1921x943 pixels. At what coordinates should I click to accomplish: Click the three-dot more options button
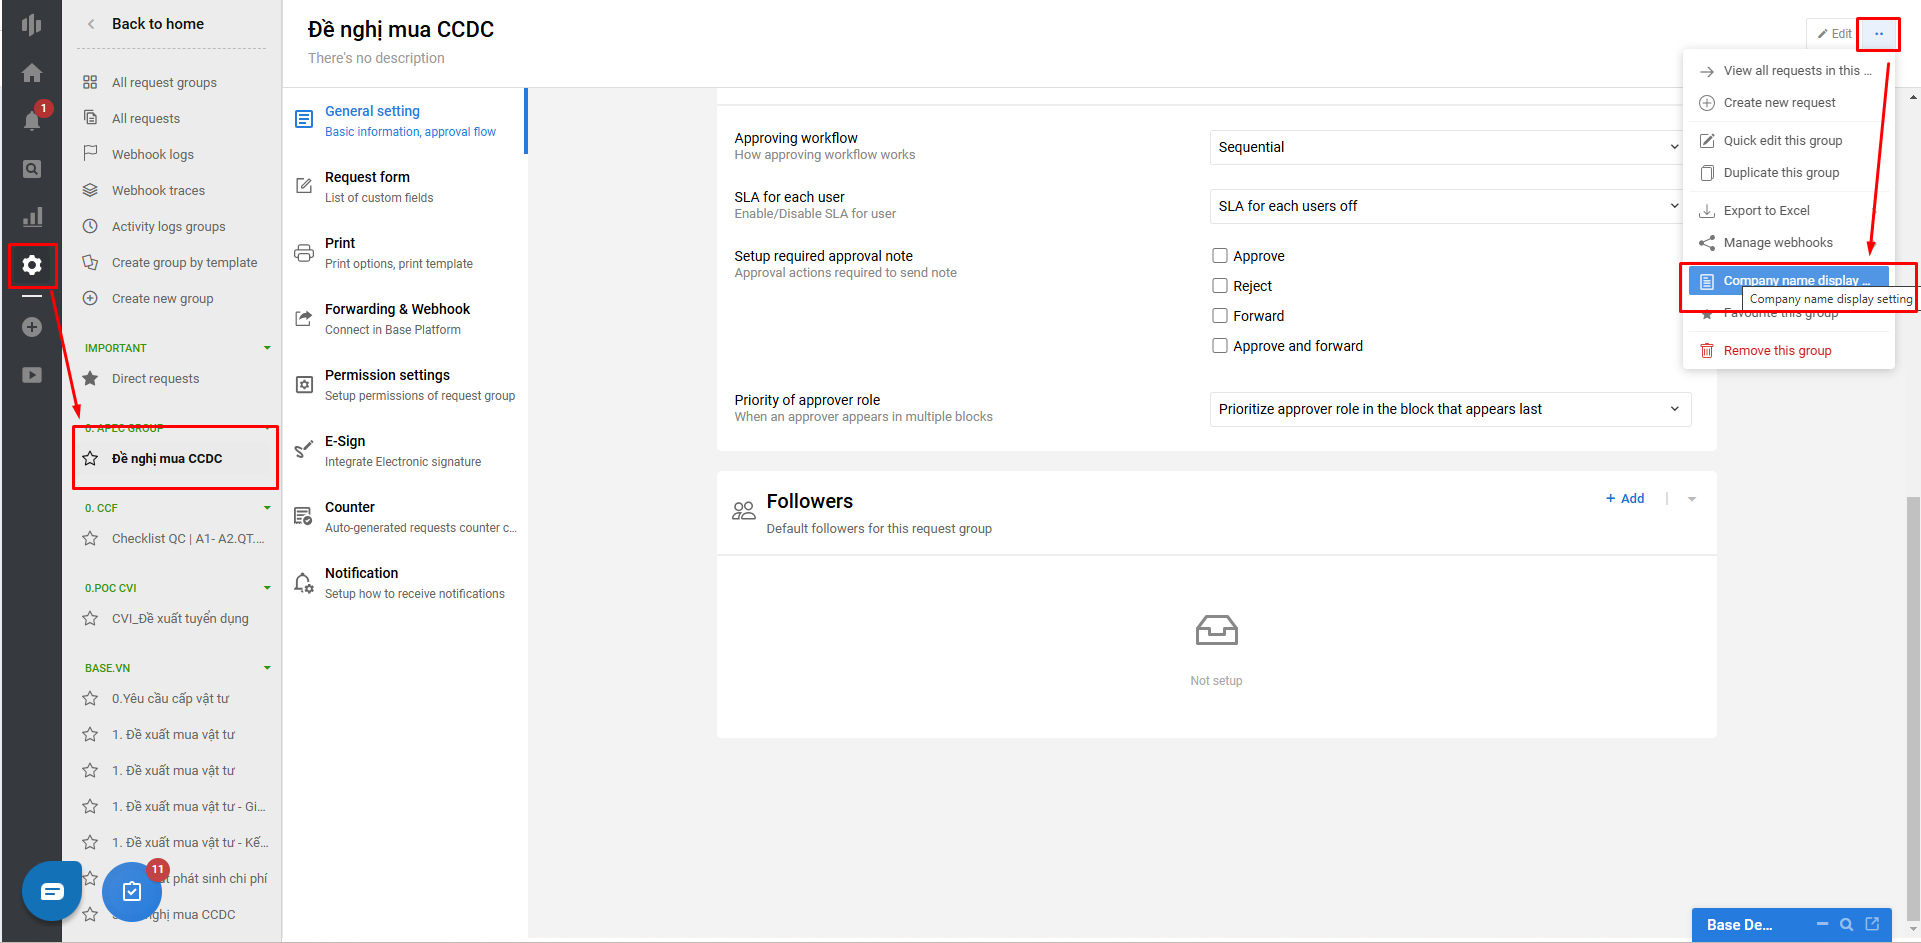[1879, 34]
